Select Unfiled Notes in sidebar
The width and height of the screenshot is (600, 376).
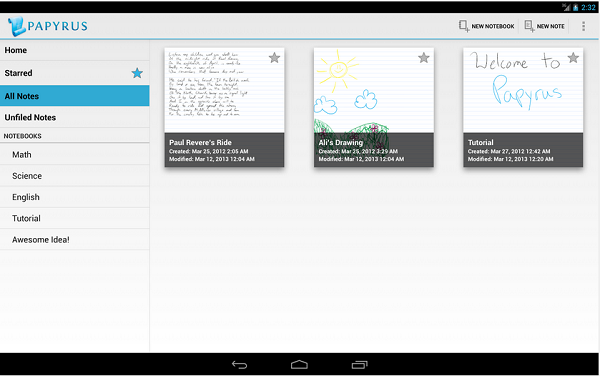75,117
